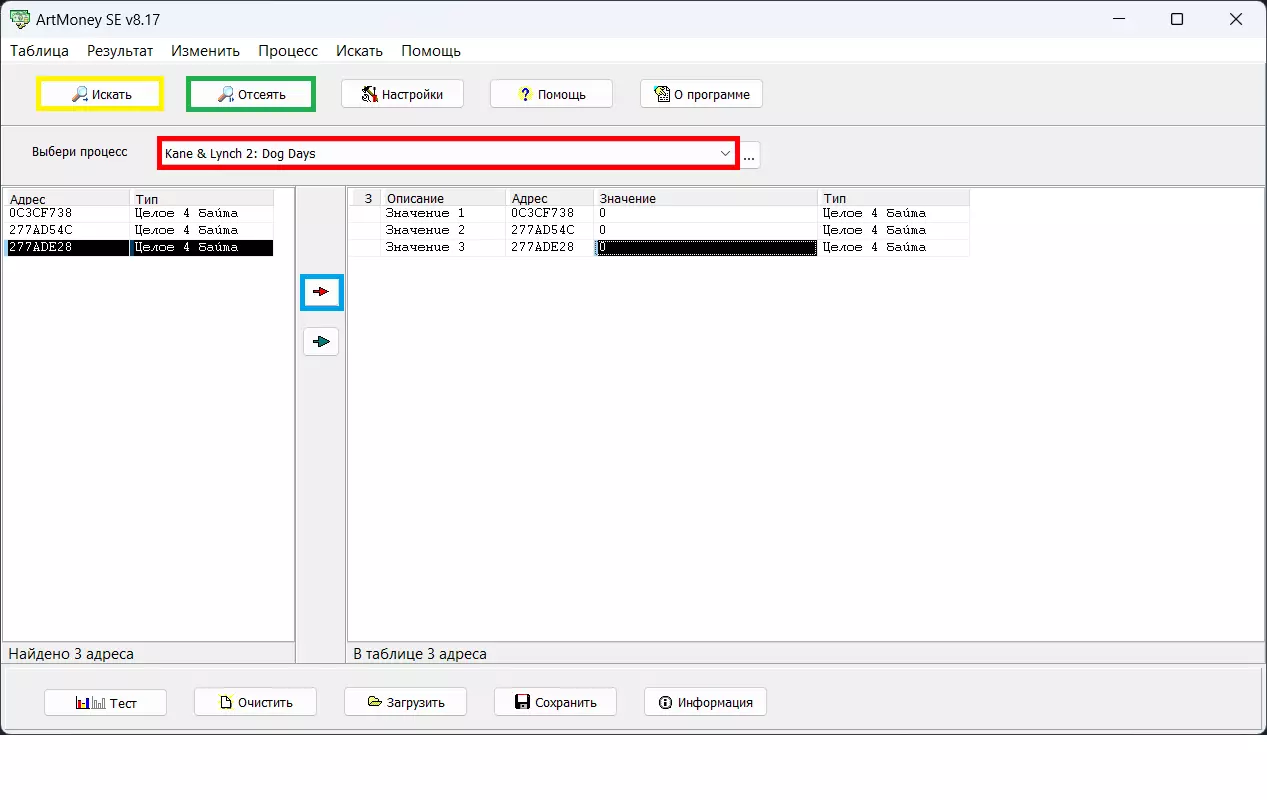Click the Искать search button

[x=100, y=94]
